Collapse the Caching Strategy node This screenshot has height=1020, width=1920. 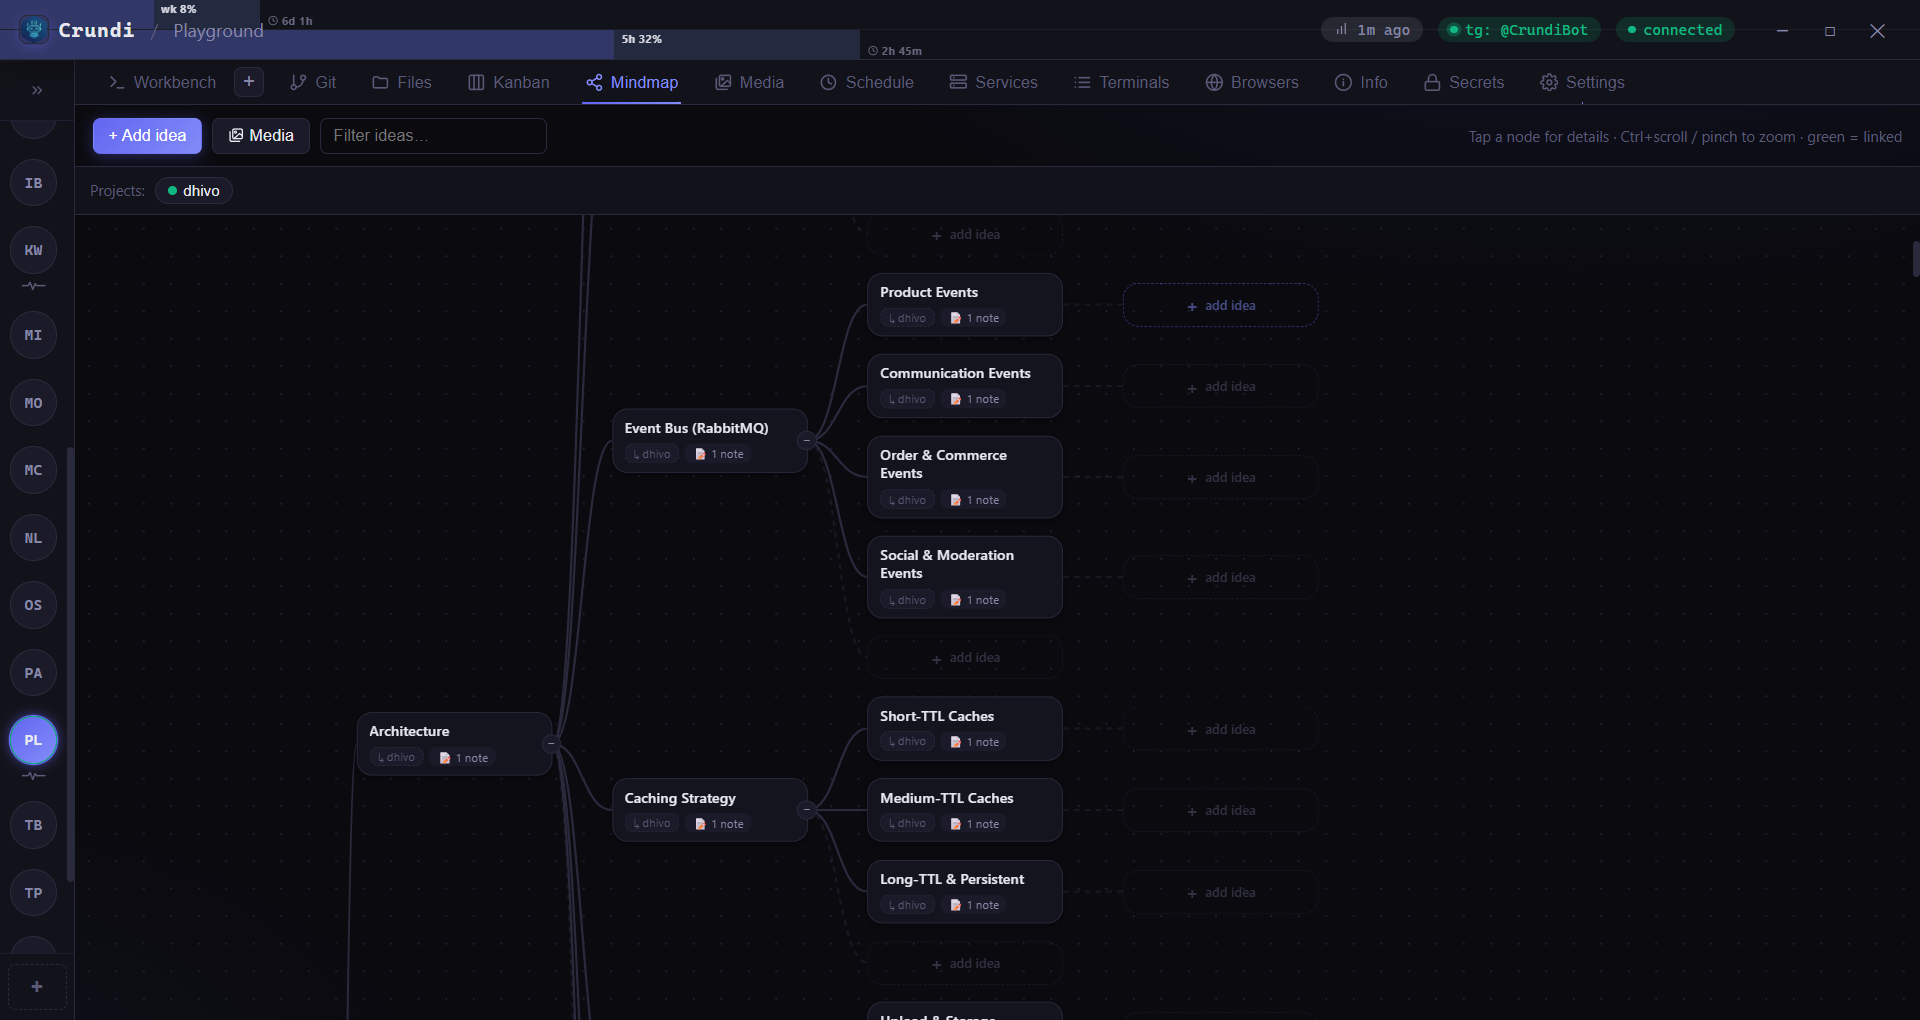806,809
